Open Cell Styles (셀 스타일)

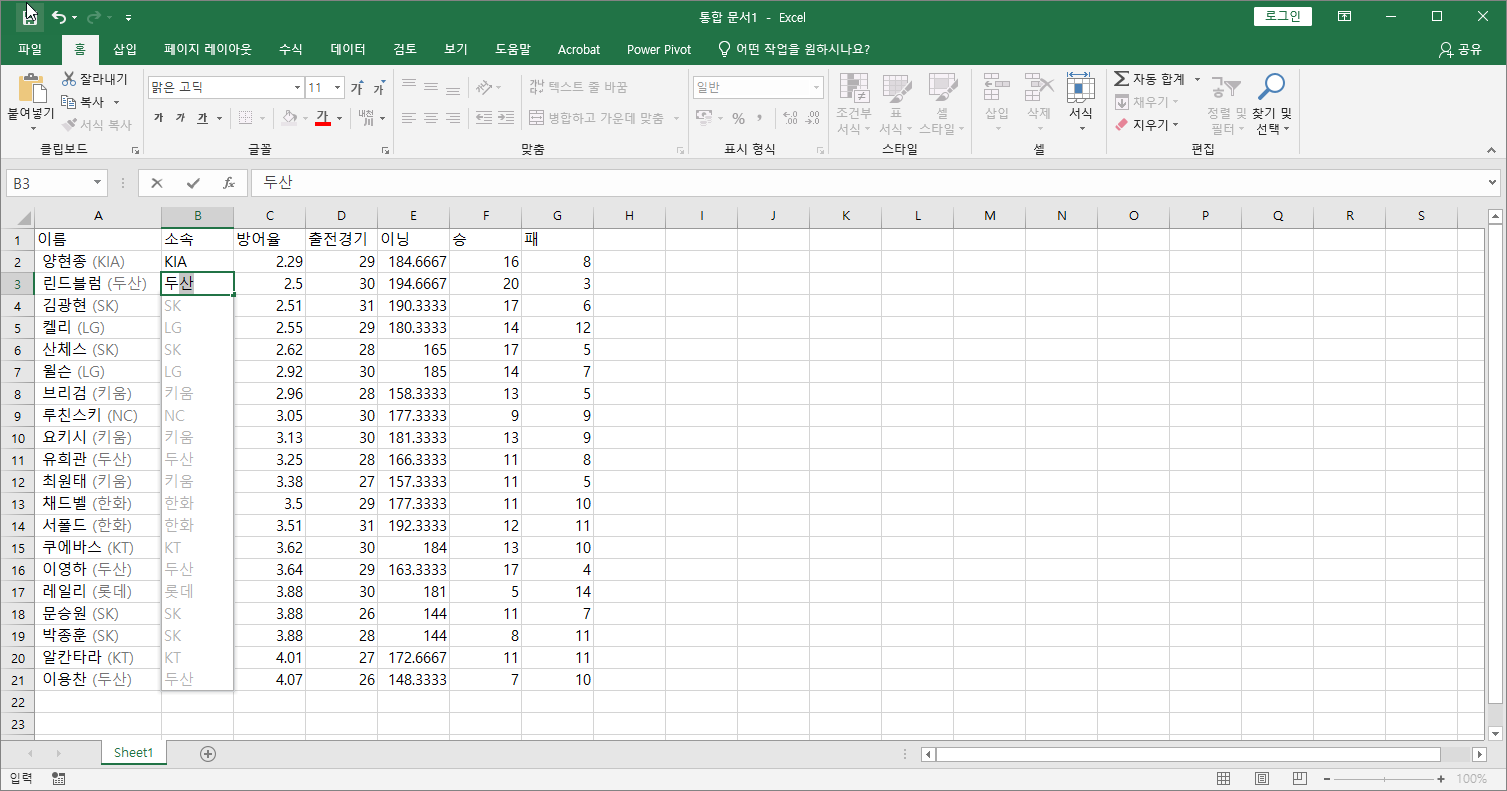942,105
